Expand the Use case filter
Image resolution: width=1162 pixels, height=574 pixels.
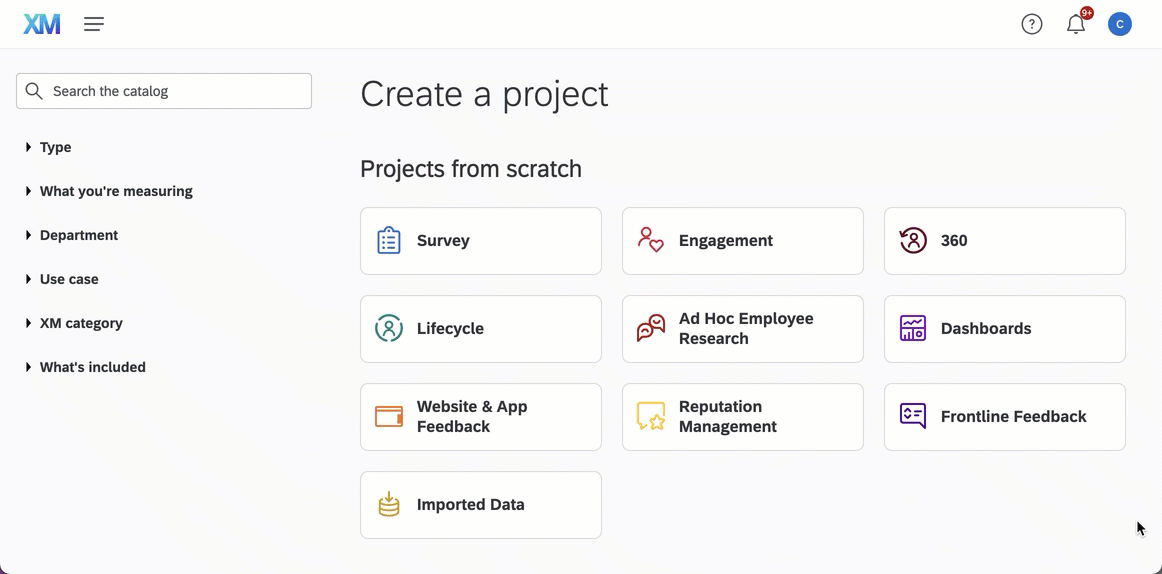point(68,279)
